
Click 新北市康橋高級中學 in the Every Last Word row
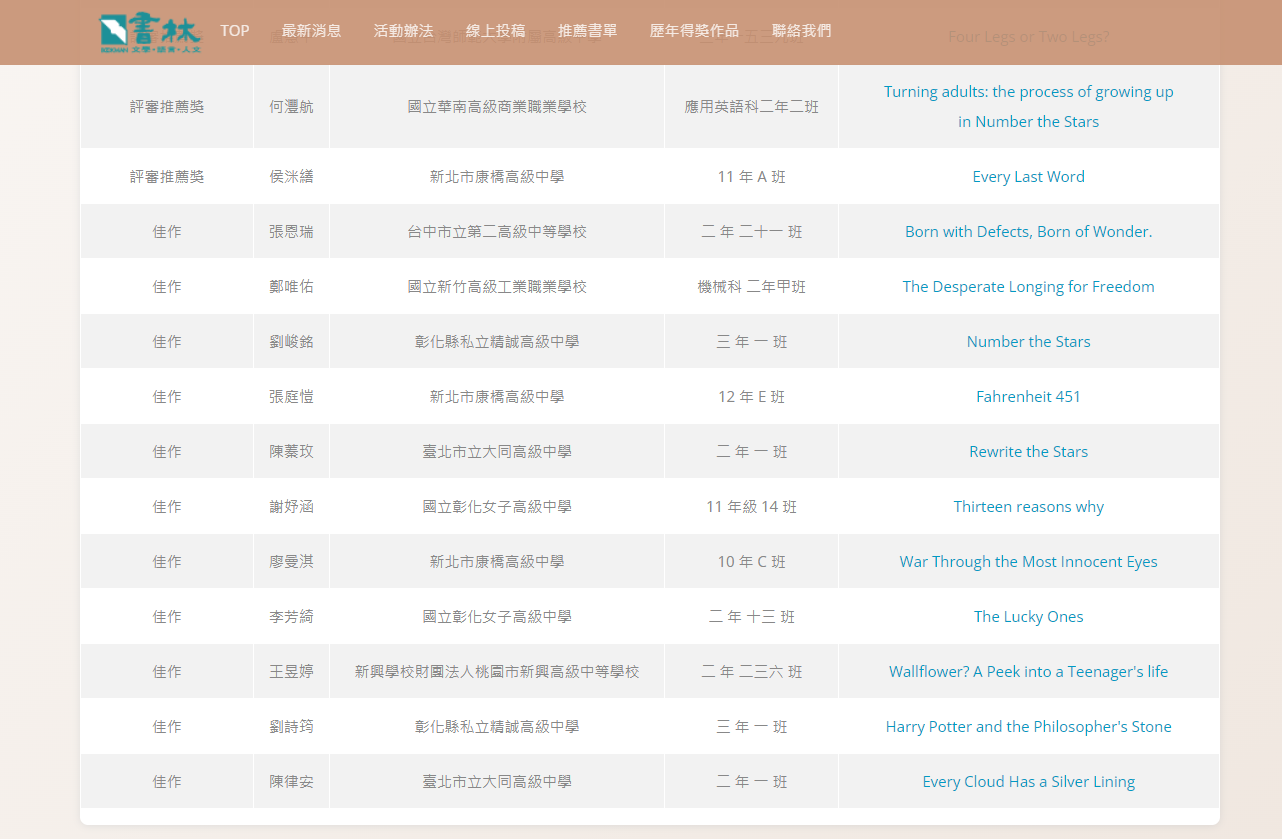[497, 177]
